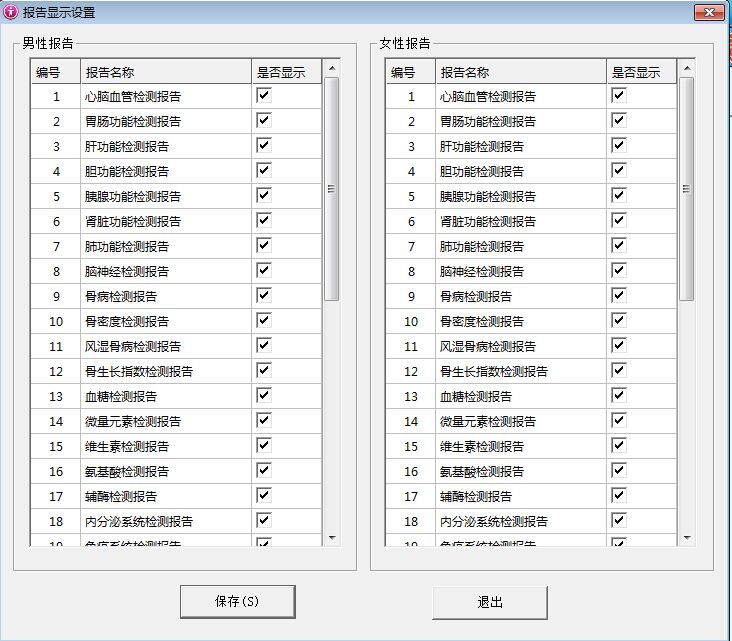Disable male 微量元素检测报告 display checkbox
Viewport: 732px width, 641px height.
click(x=264, y=420)
